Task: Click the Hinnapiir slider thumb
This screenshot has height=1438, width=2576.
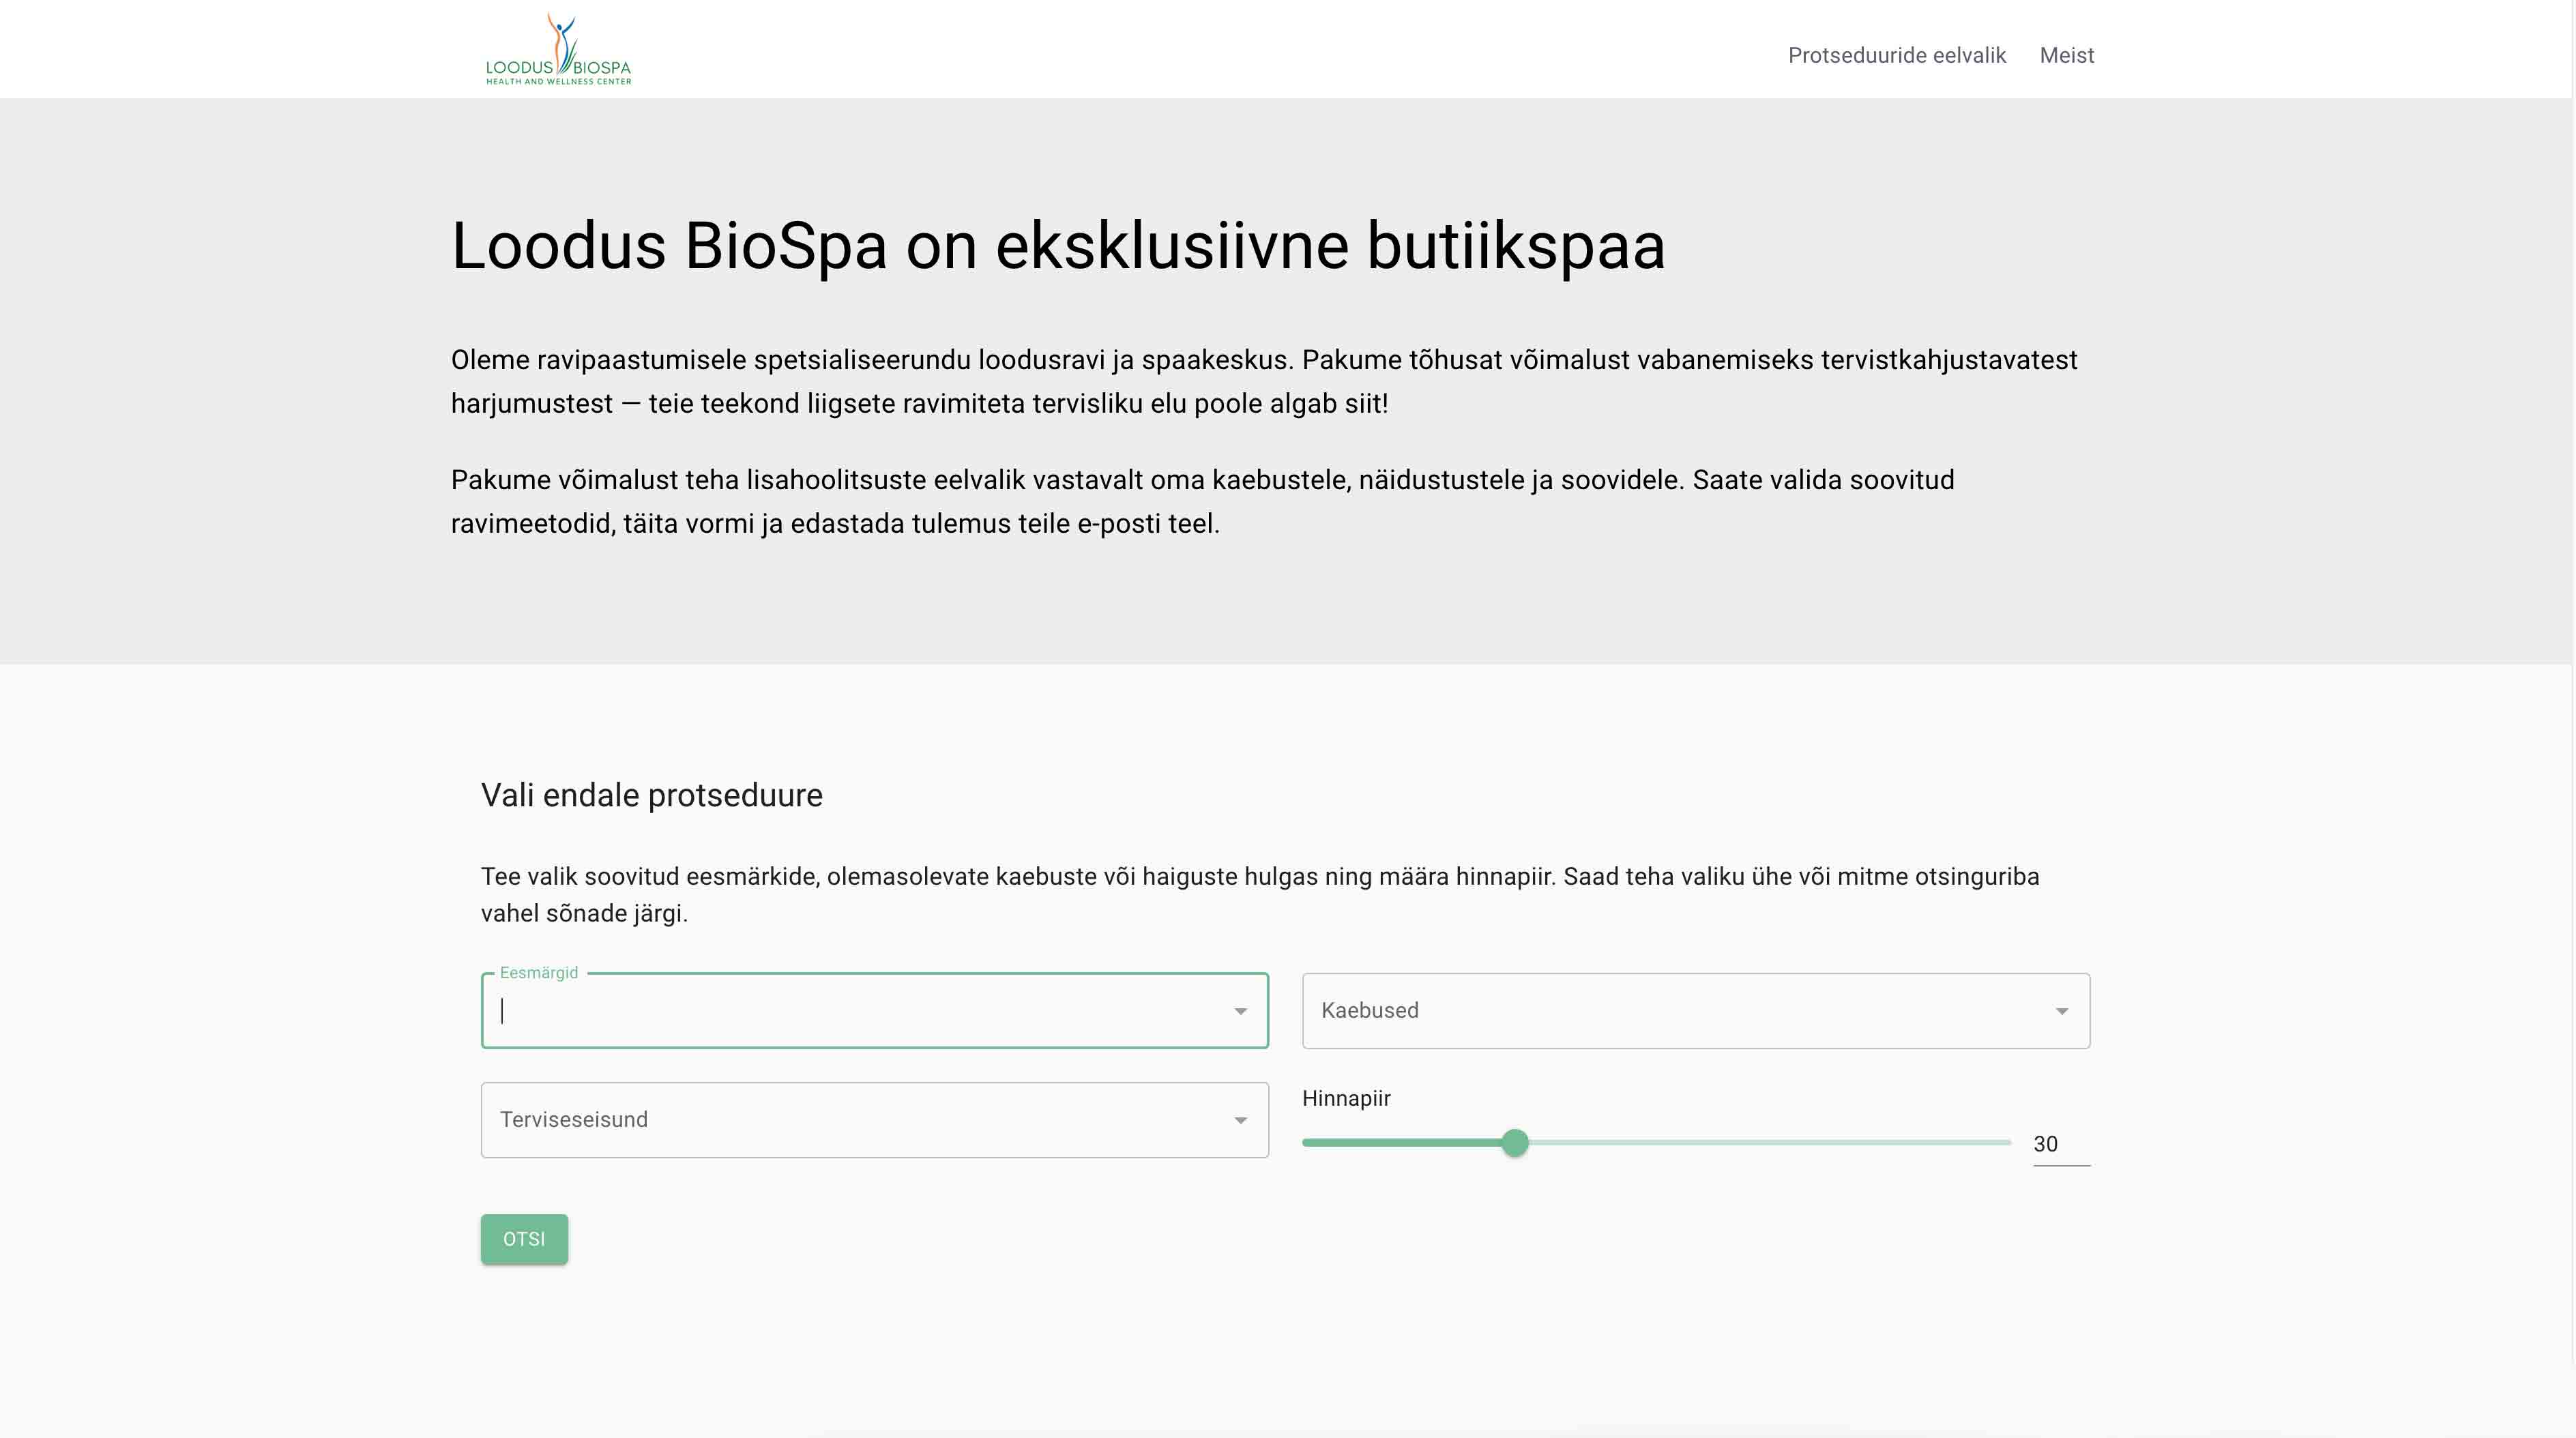Action: pos(1515,1142)
